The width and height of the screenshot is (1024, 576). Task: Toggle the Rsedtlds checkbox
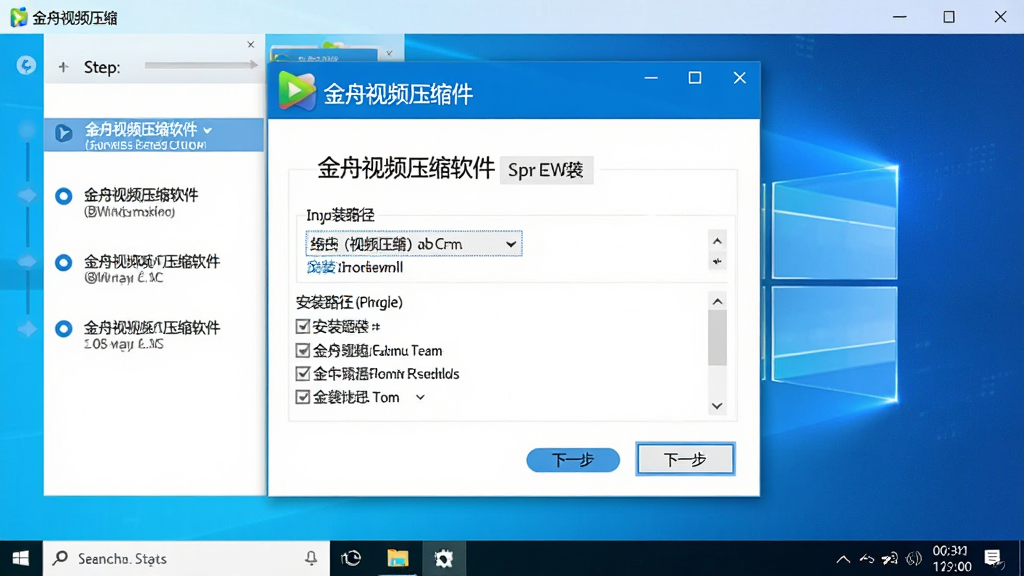(x=302, y=374)
